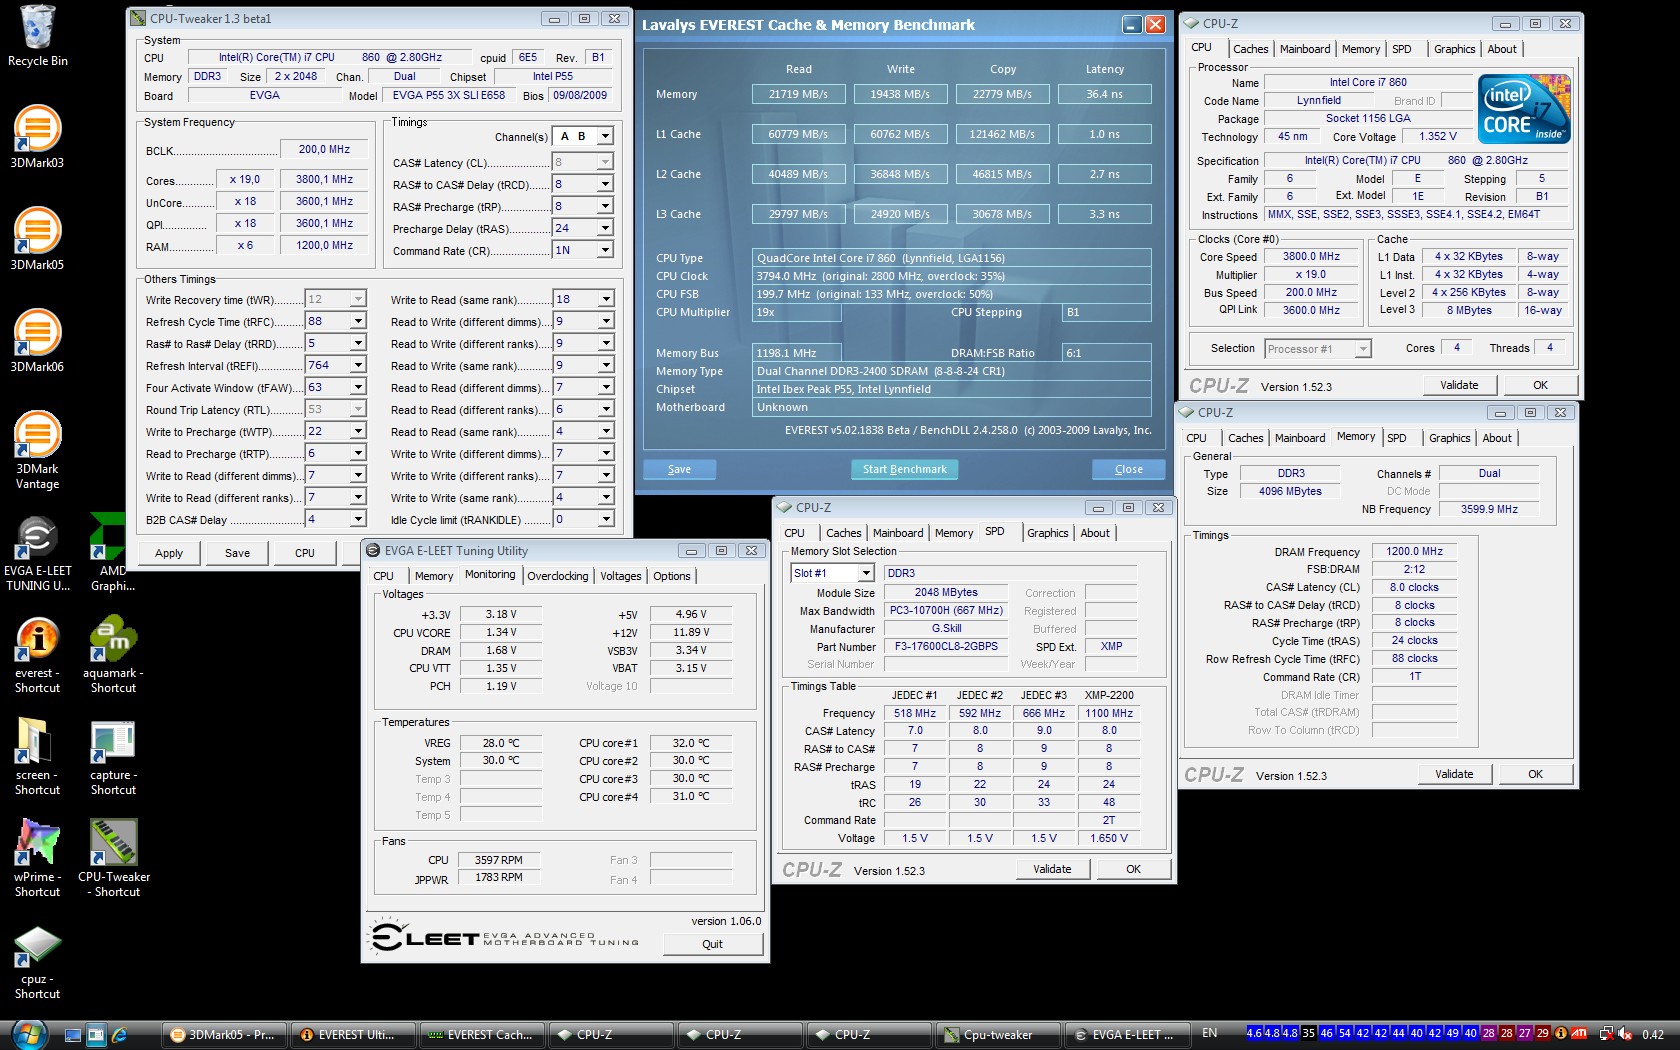Image resolution: width=1680 pixels, height=1050 pixels.
Task: Expand the Four Activate Window (tFAW) dropdown
Action: (358, 387)
